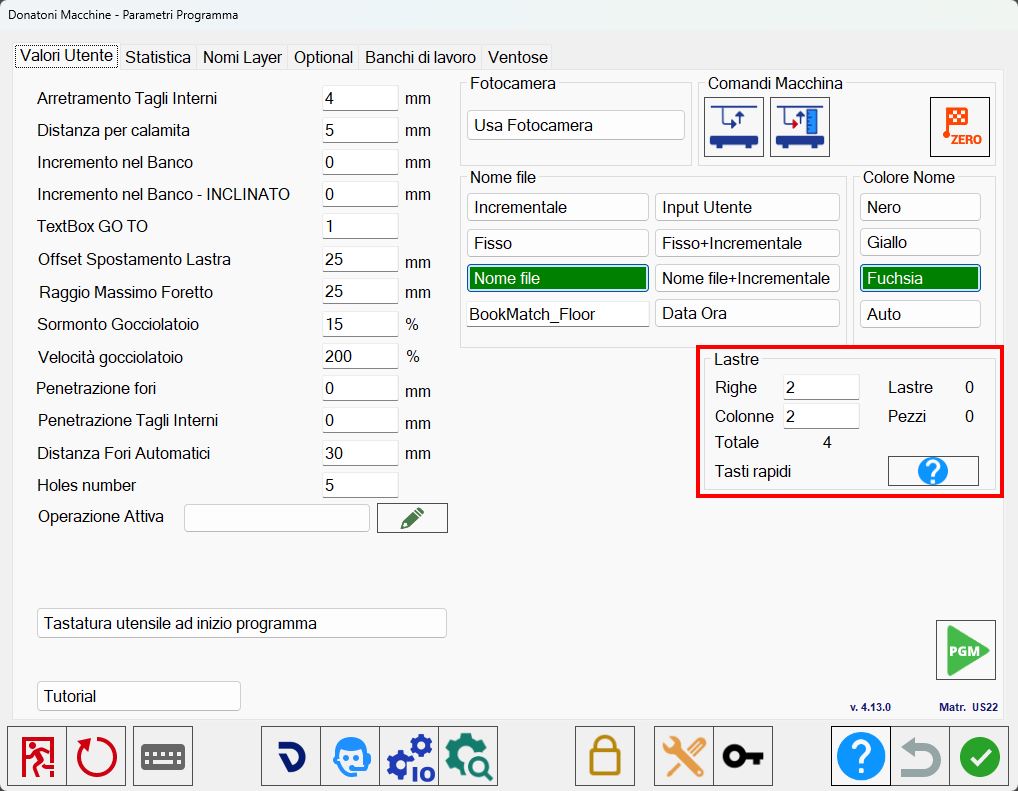Click the green PGM play icon
This screenshot has width=1018, height=791.
965,650
